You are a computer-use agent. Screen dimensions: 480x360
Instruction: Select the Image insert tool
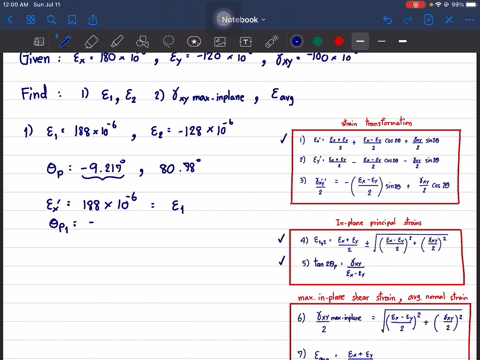click(220, 42)
